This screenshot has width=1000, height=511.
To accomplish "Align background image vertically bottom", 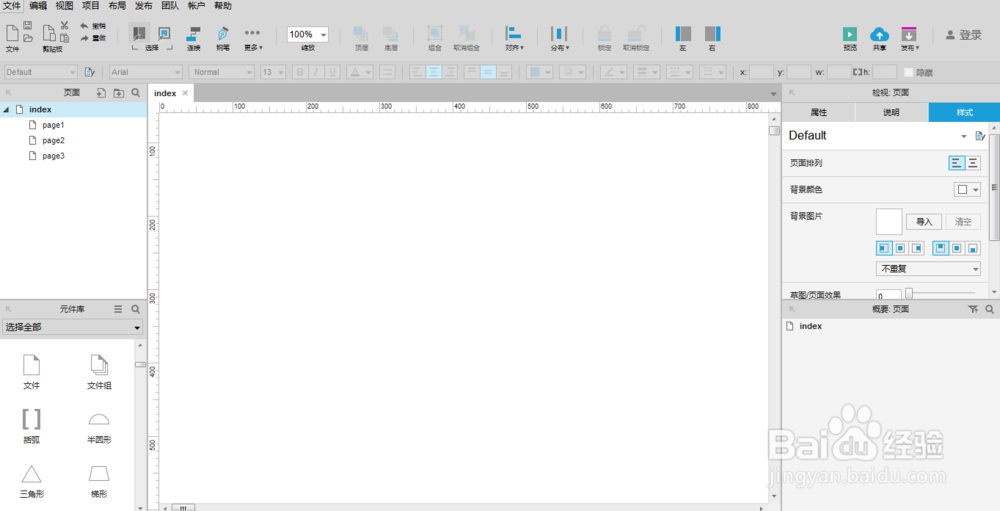I will coord(973,248).
